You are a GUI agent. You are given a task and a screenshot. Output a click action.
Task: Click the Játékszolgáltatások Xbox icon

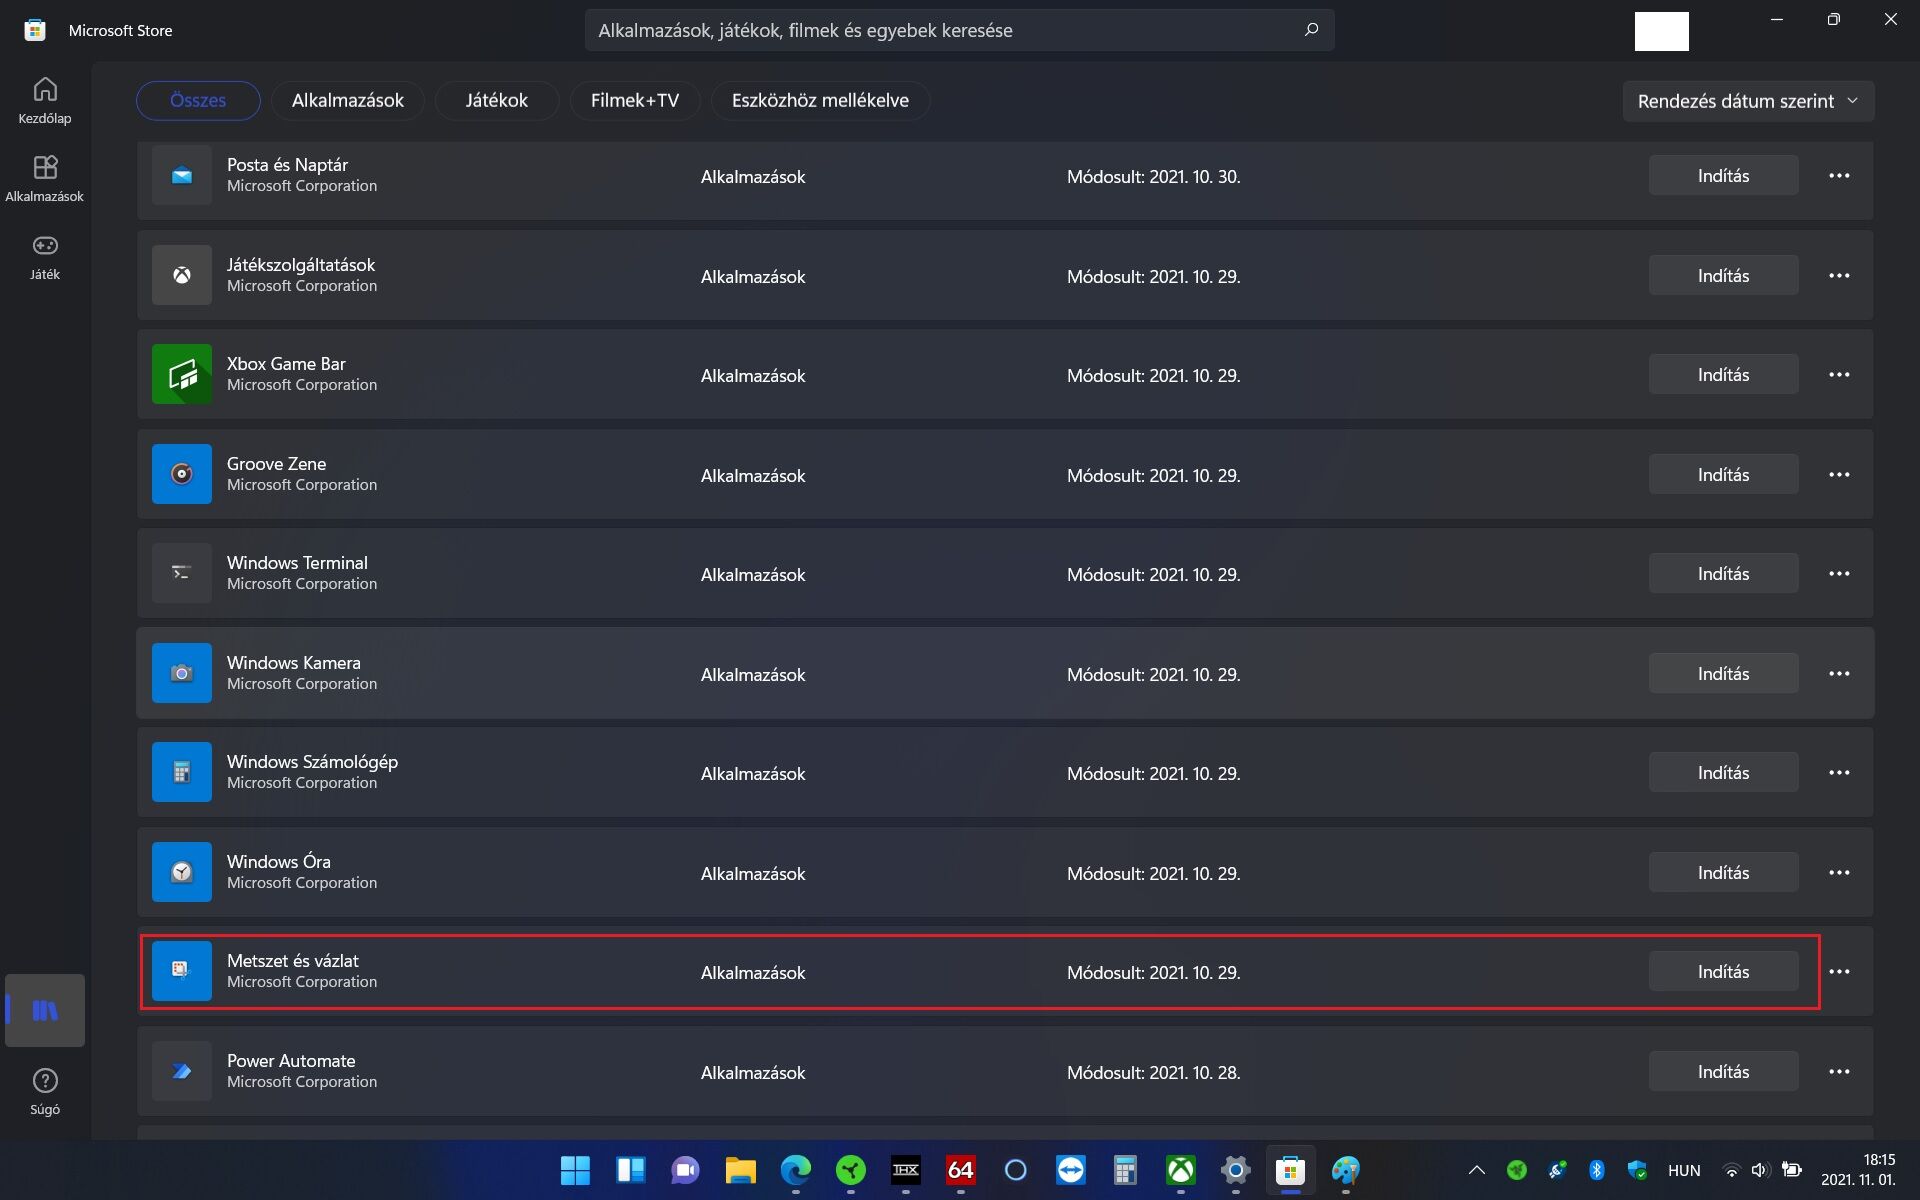[182, 275]
